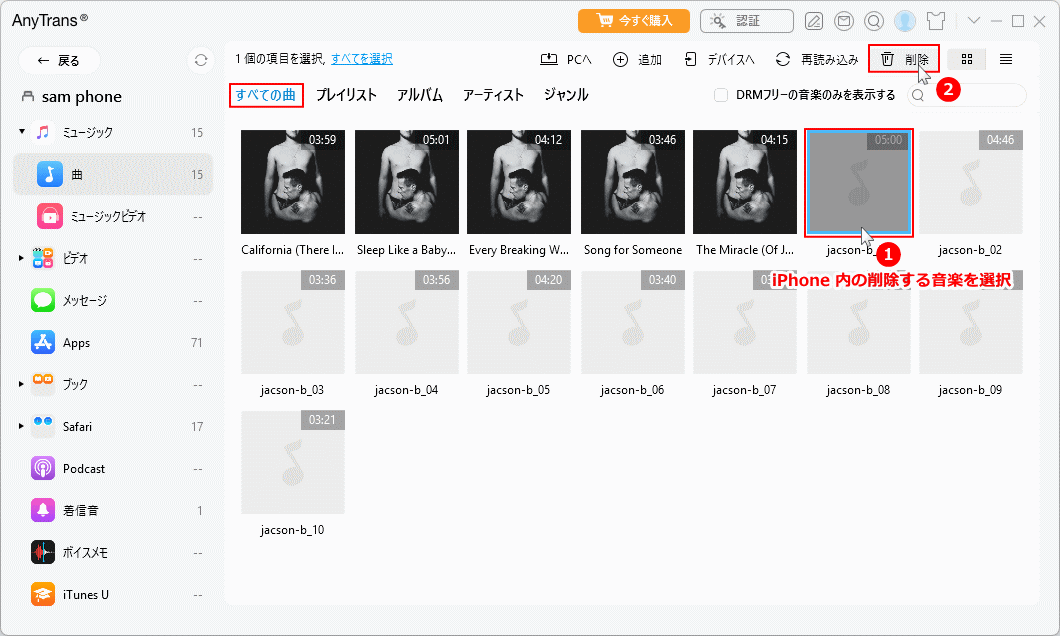Select the 曲 songs icon in sidebar
1060x636 pixels.
(49, 174)
